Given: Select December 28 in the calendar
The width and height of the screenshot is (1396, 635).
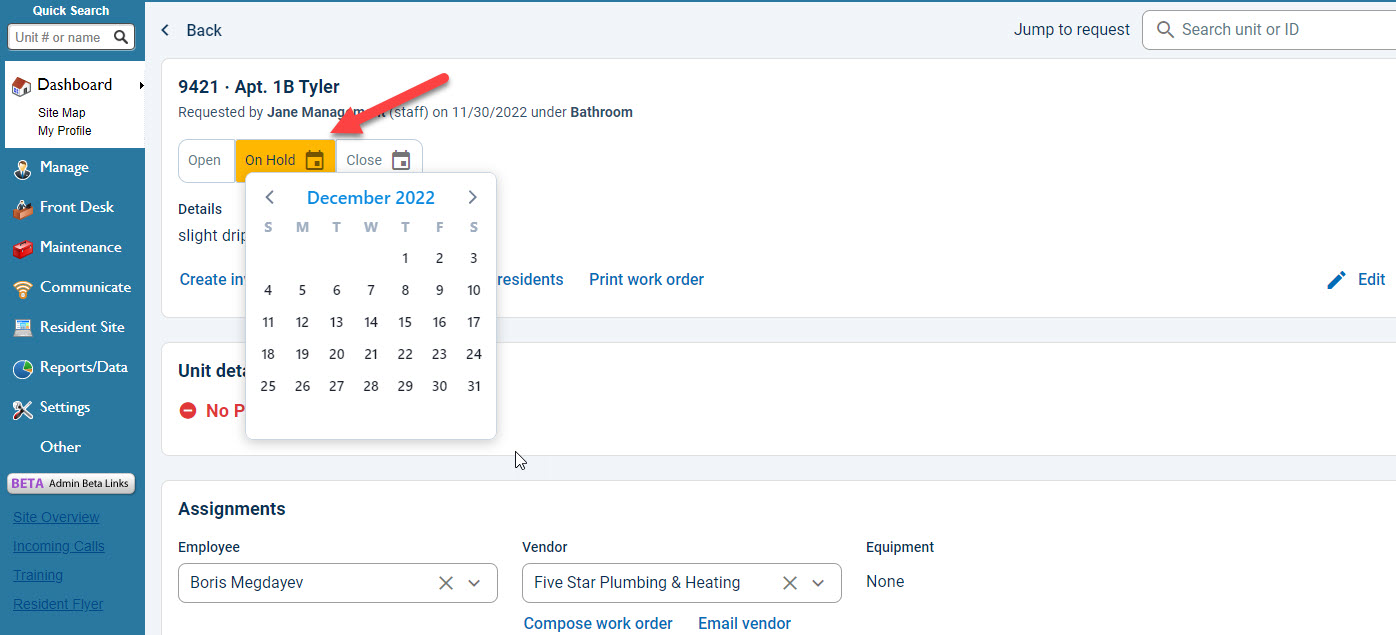Looking at the screenshot, I should click(x=371, y=386).
